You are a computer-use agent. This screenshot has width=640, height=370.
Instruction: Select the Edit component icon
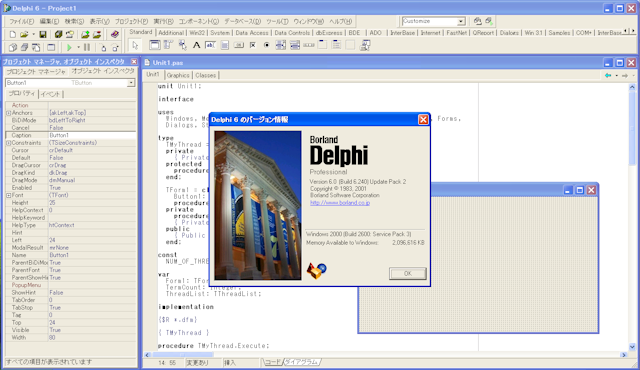point(211,45)
